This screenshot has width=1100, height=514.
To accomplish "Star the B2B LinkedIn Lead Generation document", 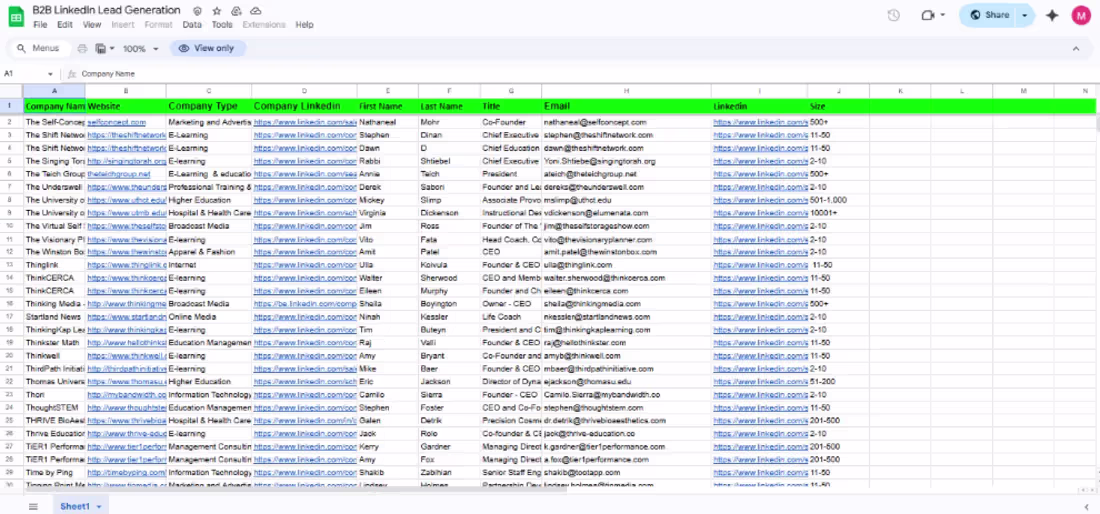I will (217, 11).
